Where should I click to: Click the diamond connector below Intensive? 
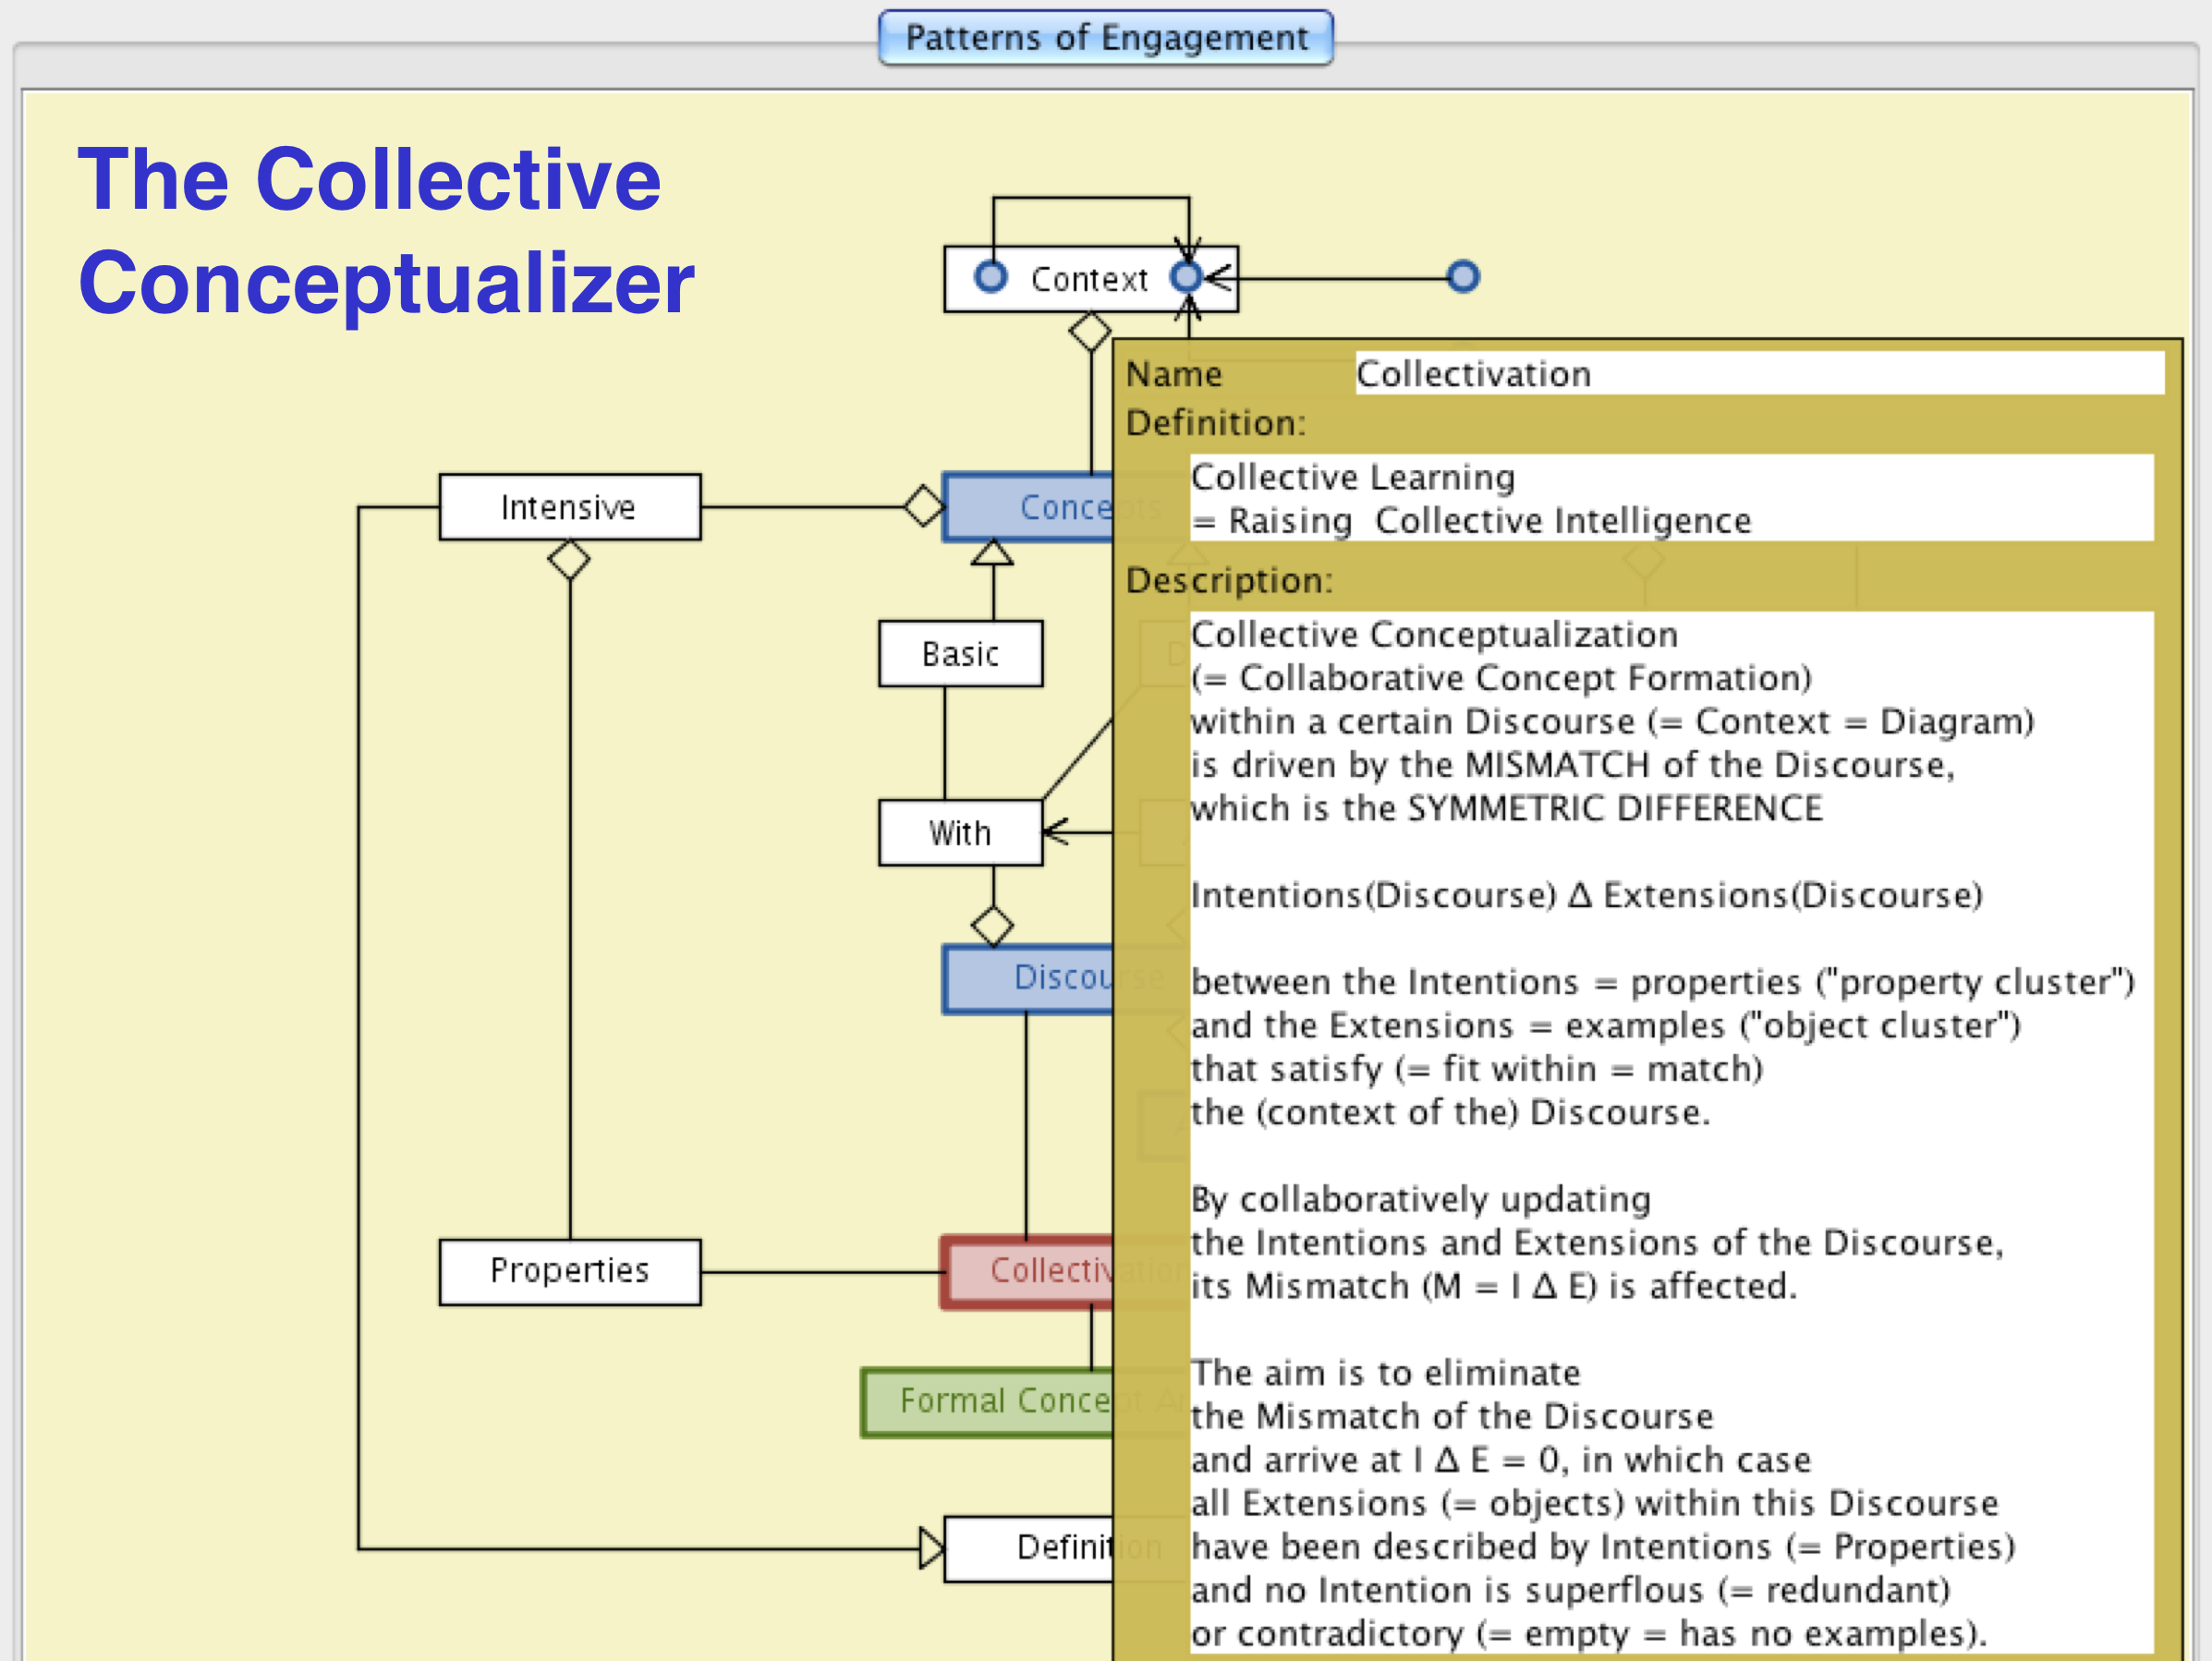[569, 559]
